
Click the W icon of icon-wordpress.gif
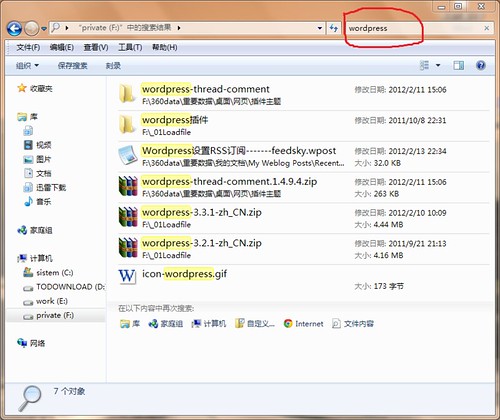point(127,277)
